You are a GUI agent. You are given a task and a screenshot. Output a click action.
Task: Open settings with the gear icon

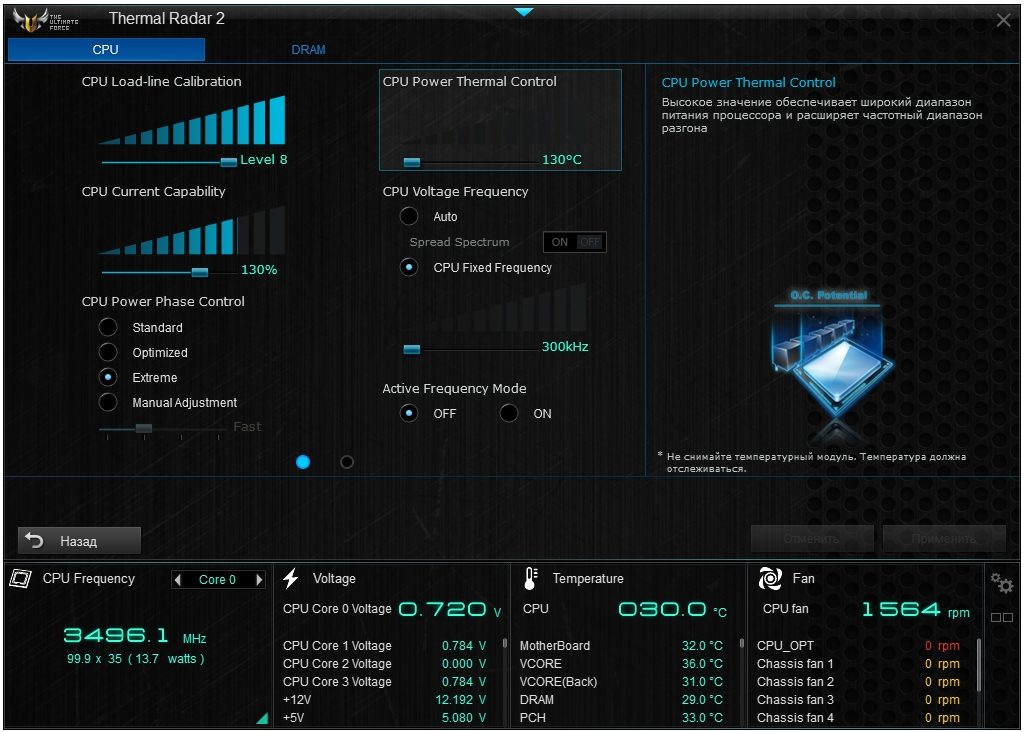tap(1001, 582)
